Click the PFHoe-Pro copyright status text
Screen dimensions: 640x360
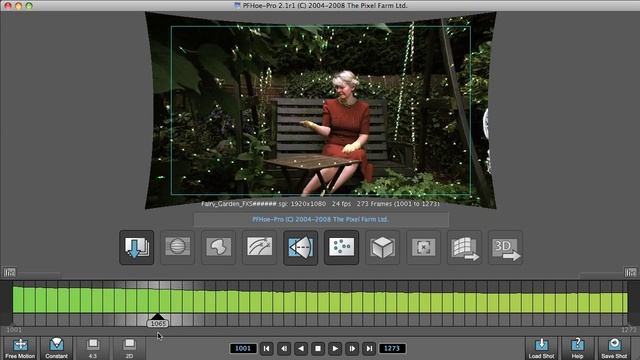(320, 220)
